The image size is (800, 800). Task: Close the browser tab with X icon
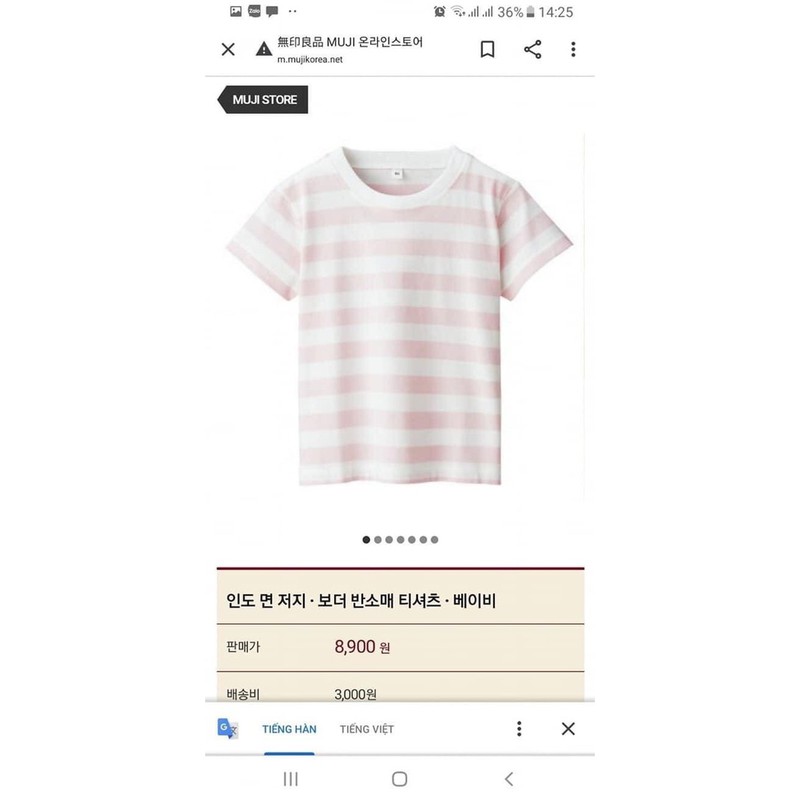pyautogui.click(x=228, y=49)
